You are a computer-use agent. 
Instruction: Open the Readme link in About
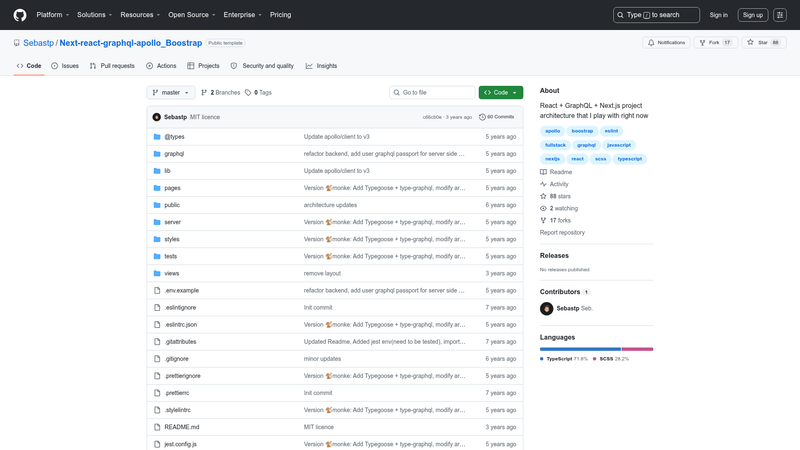coord(556,172)
